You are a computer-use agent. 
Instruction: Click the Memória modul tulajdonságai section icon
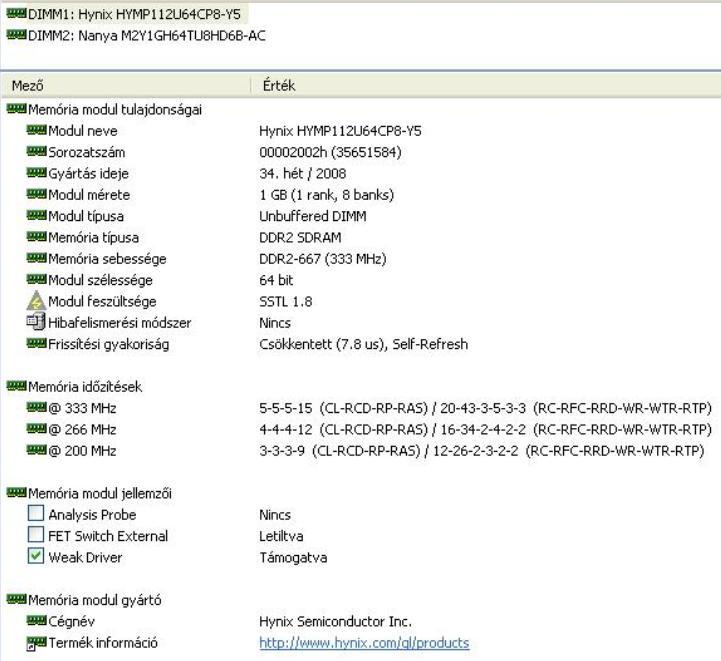tap(16, 109)
